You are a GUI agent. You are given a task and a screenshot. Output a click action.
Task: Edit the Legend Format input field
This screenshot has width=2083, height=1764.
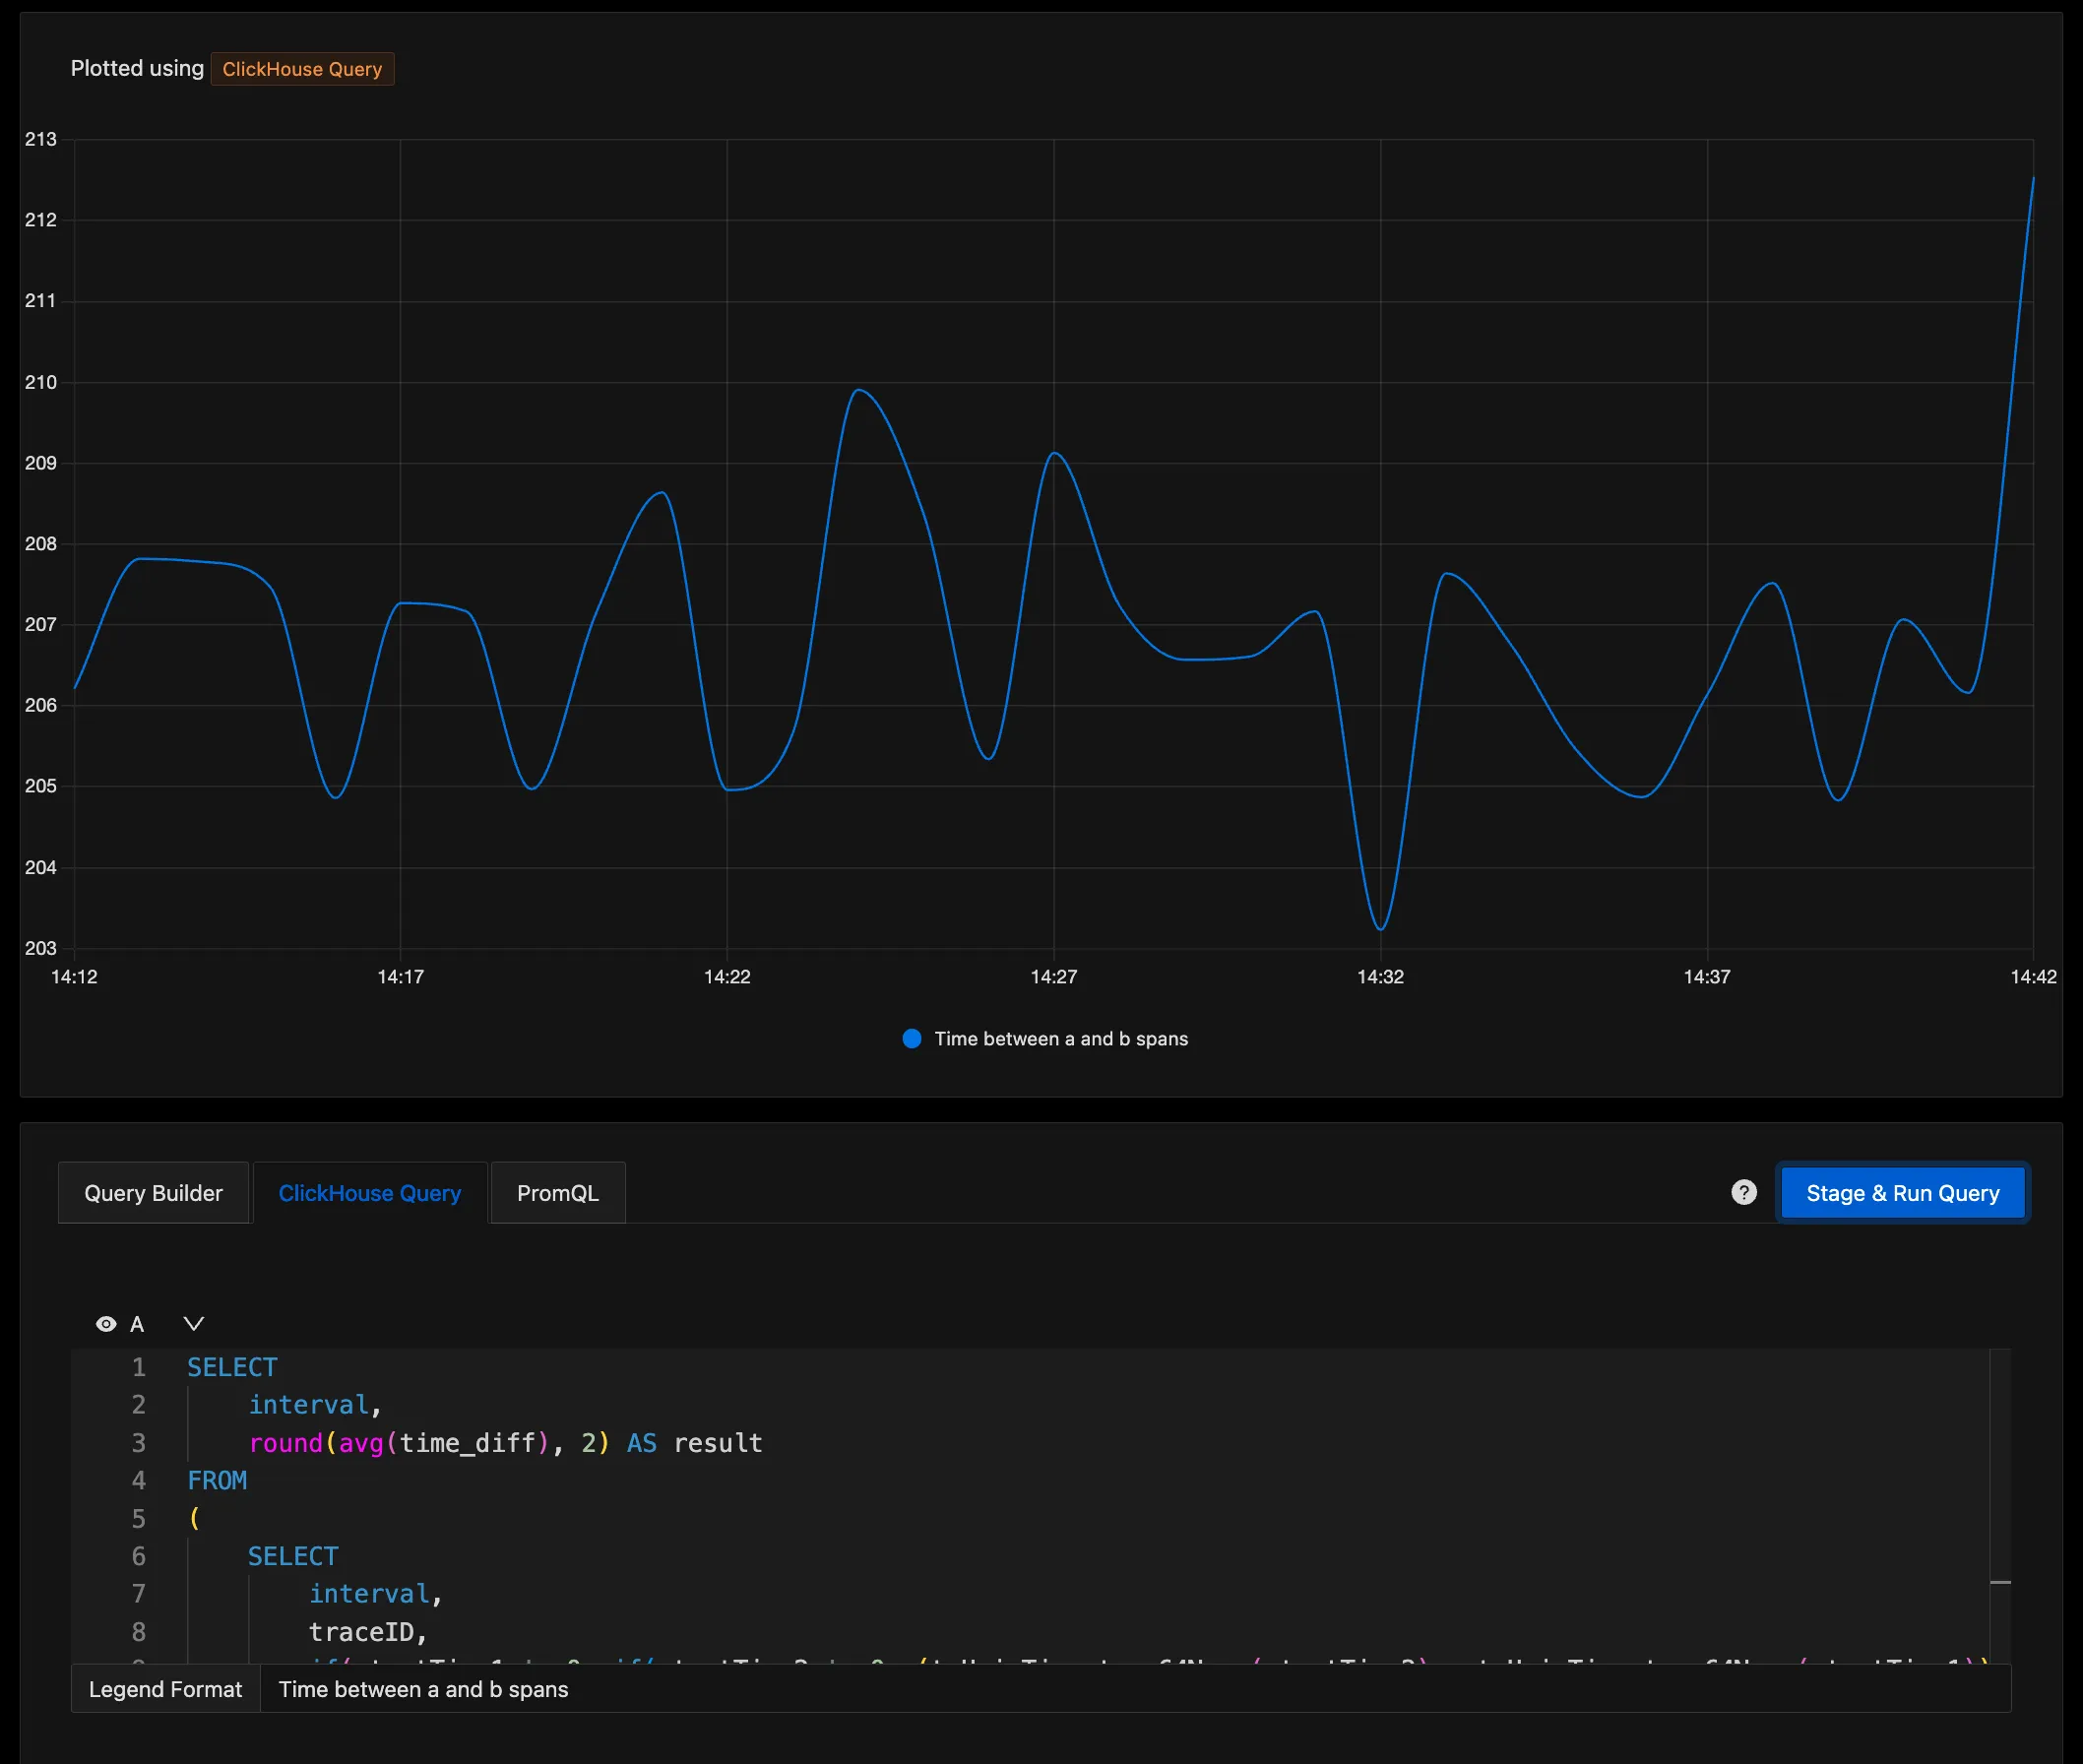(x=1135, y=1689)
